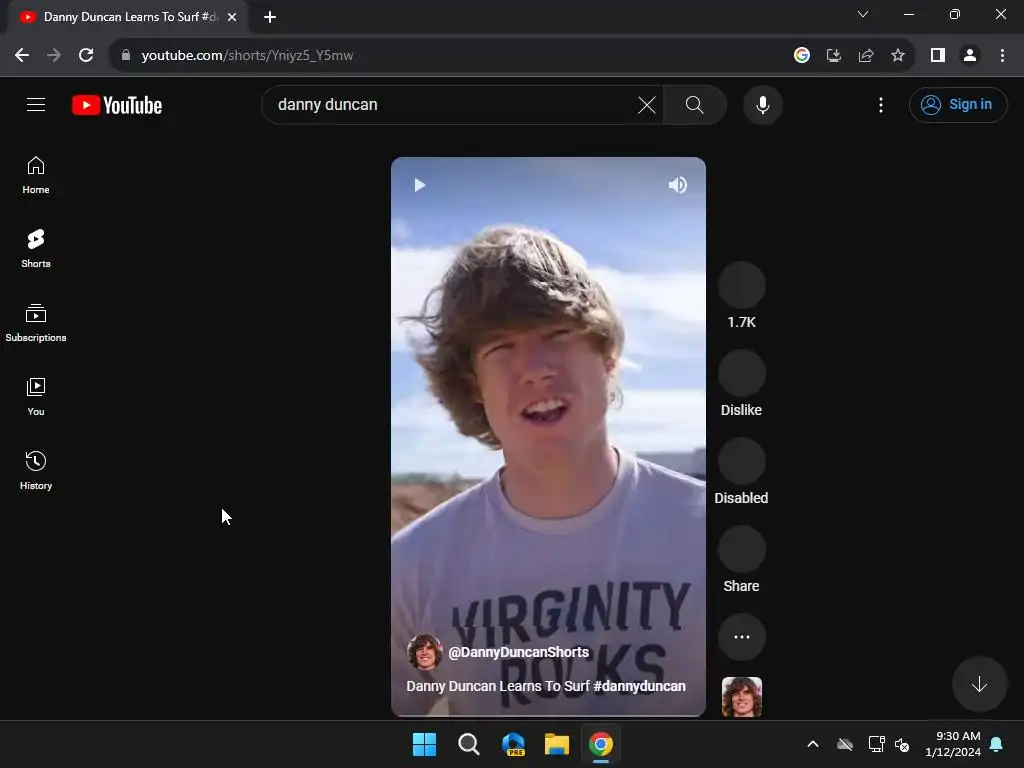This screenshot has width=1024, height=768.
Task: Clear the search text with the X
Action: (647, 104)
